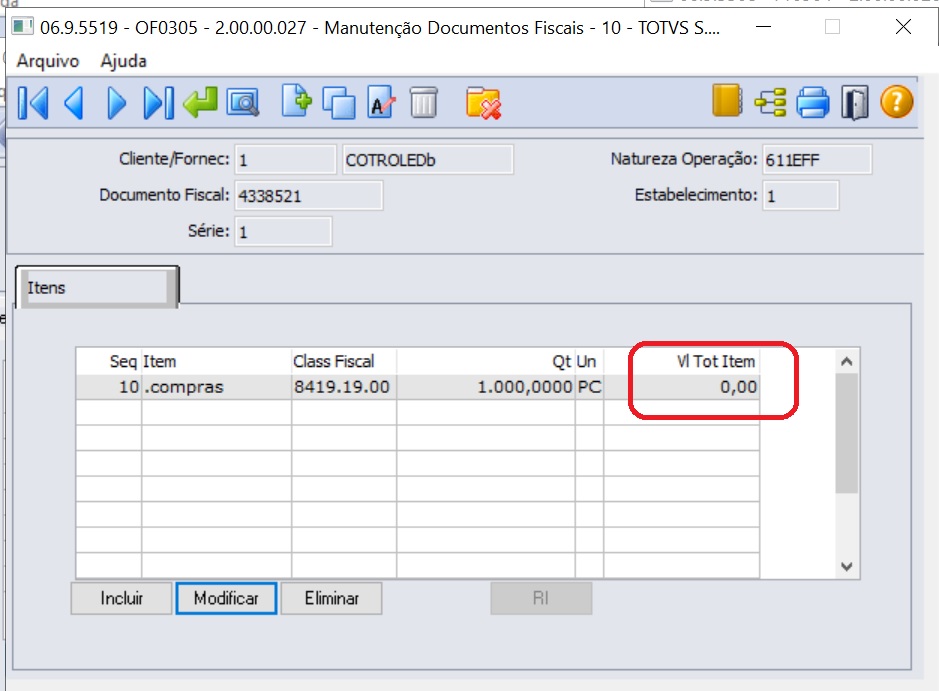Click the 0,00 total value cell
Image resolution: width=939 pixels, height=691 pixels.
point(681,387)
